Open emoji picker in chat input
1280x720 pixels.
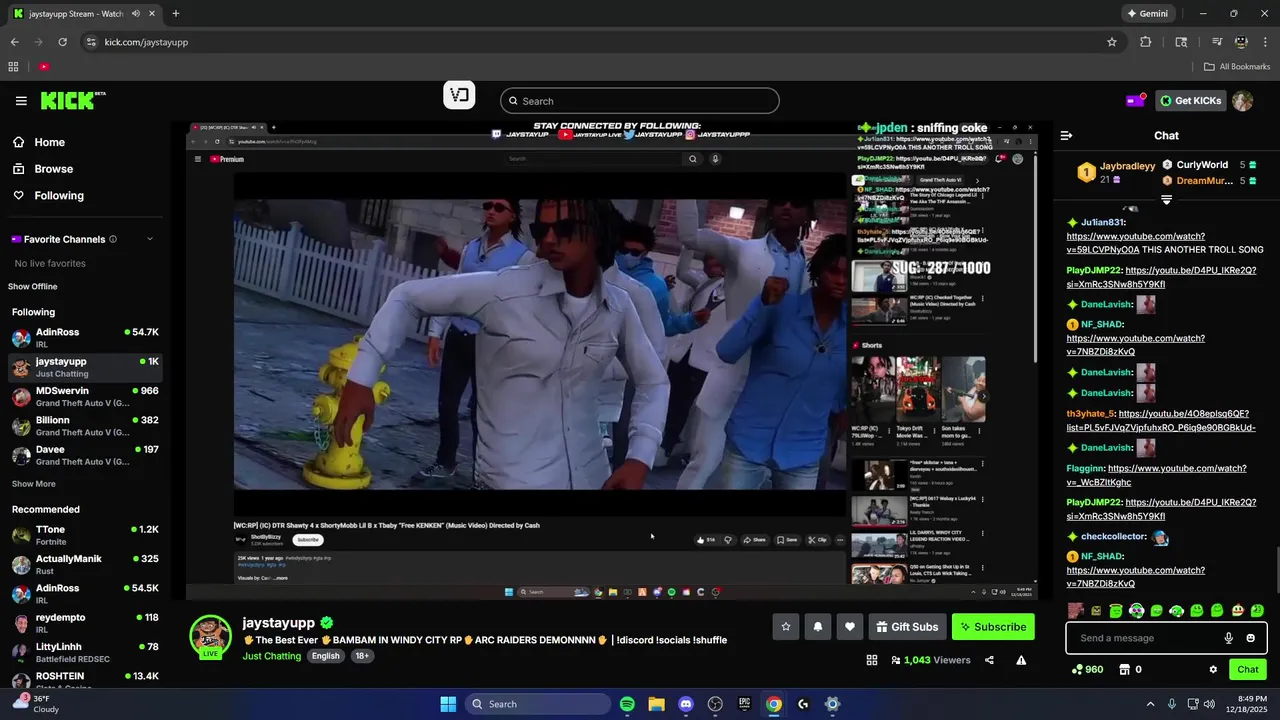1250,638
